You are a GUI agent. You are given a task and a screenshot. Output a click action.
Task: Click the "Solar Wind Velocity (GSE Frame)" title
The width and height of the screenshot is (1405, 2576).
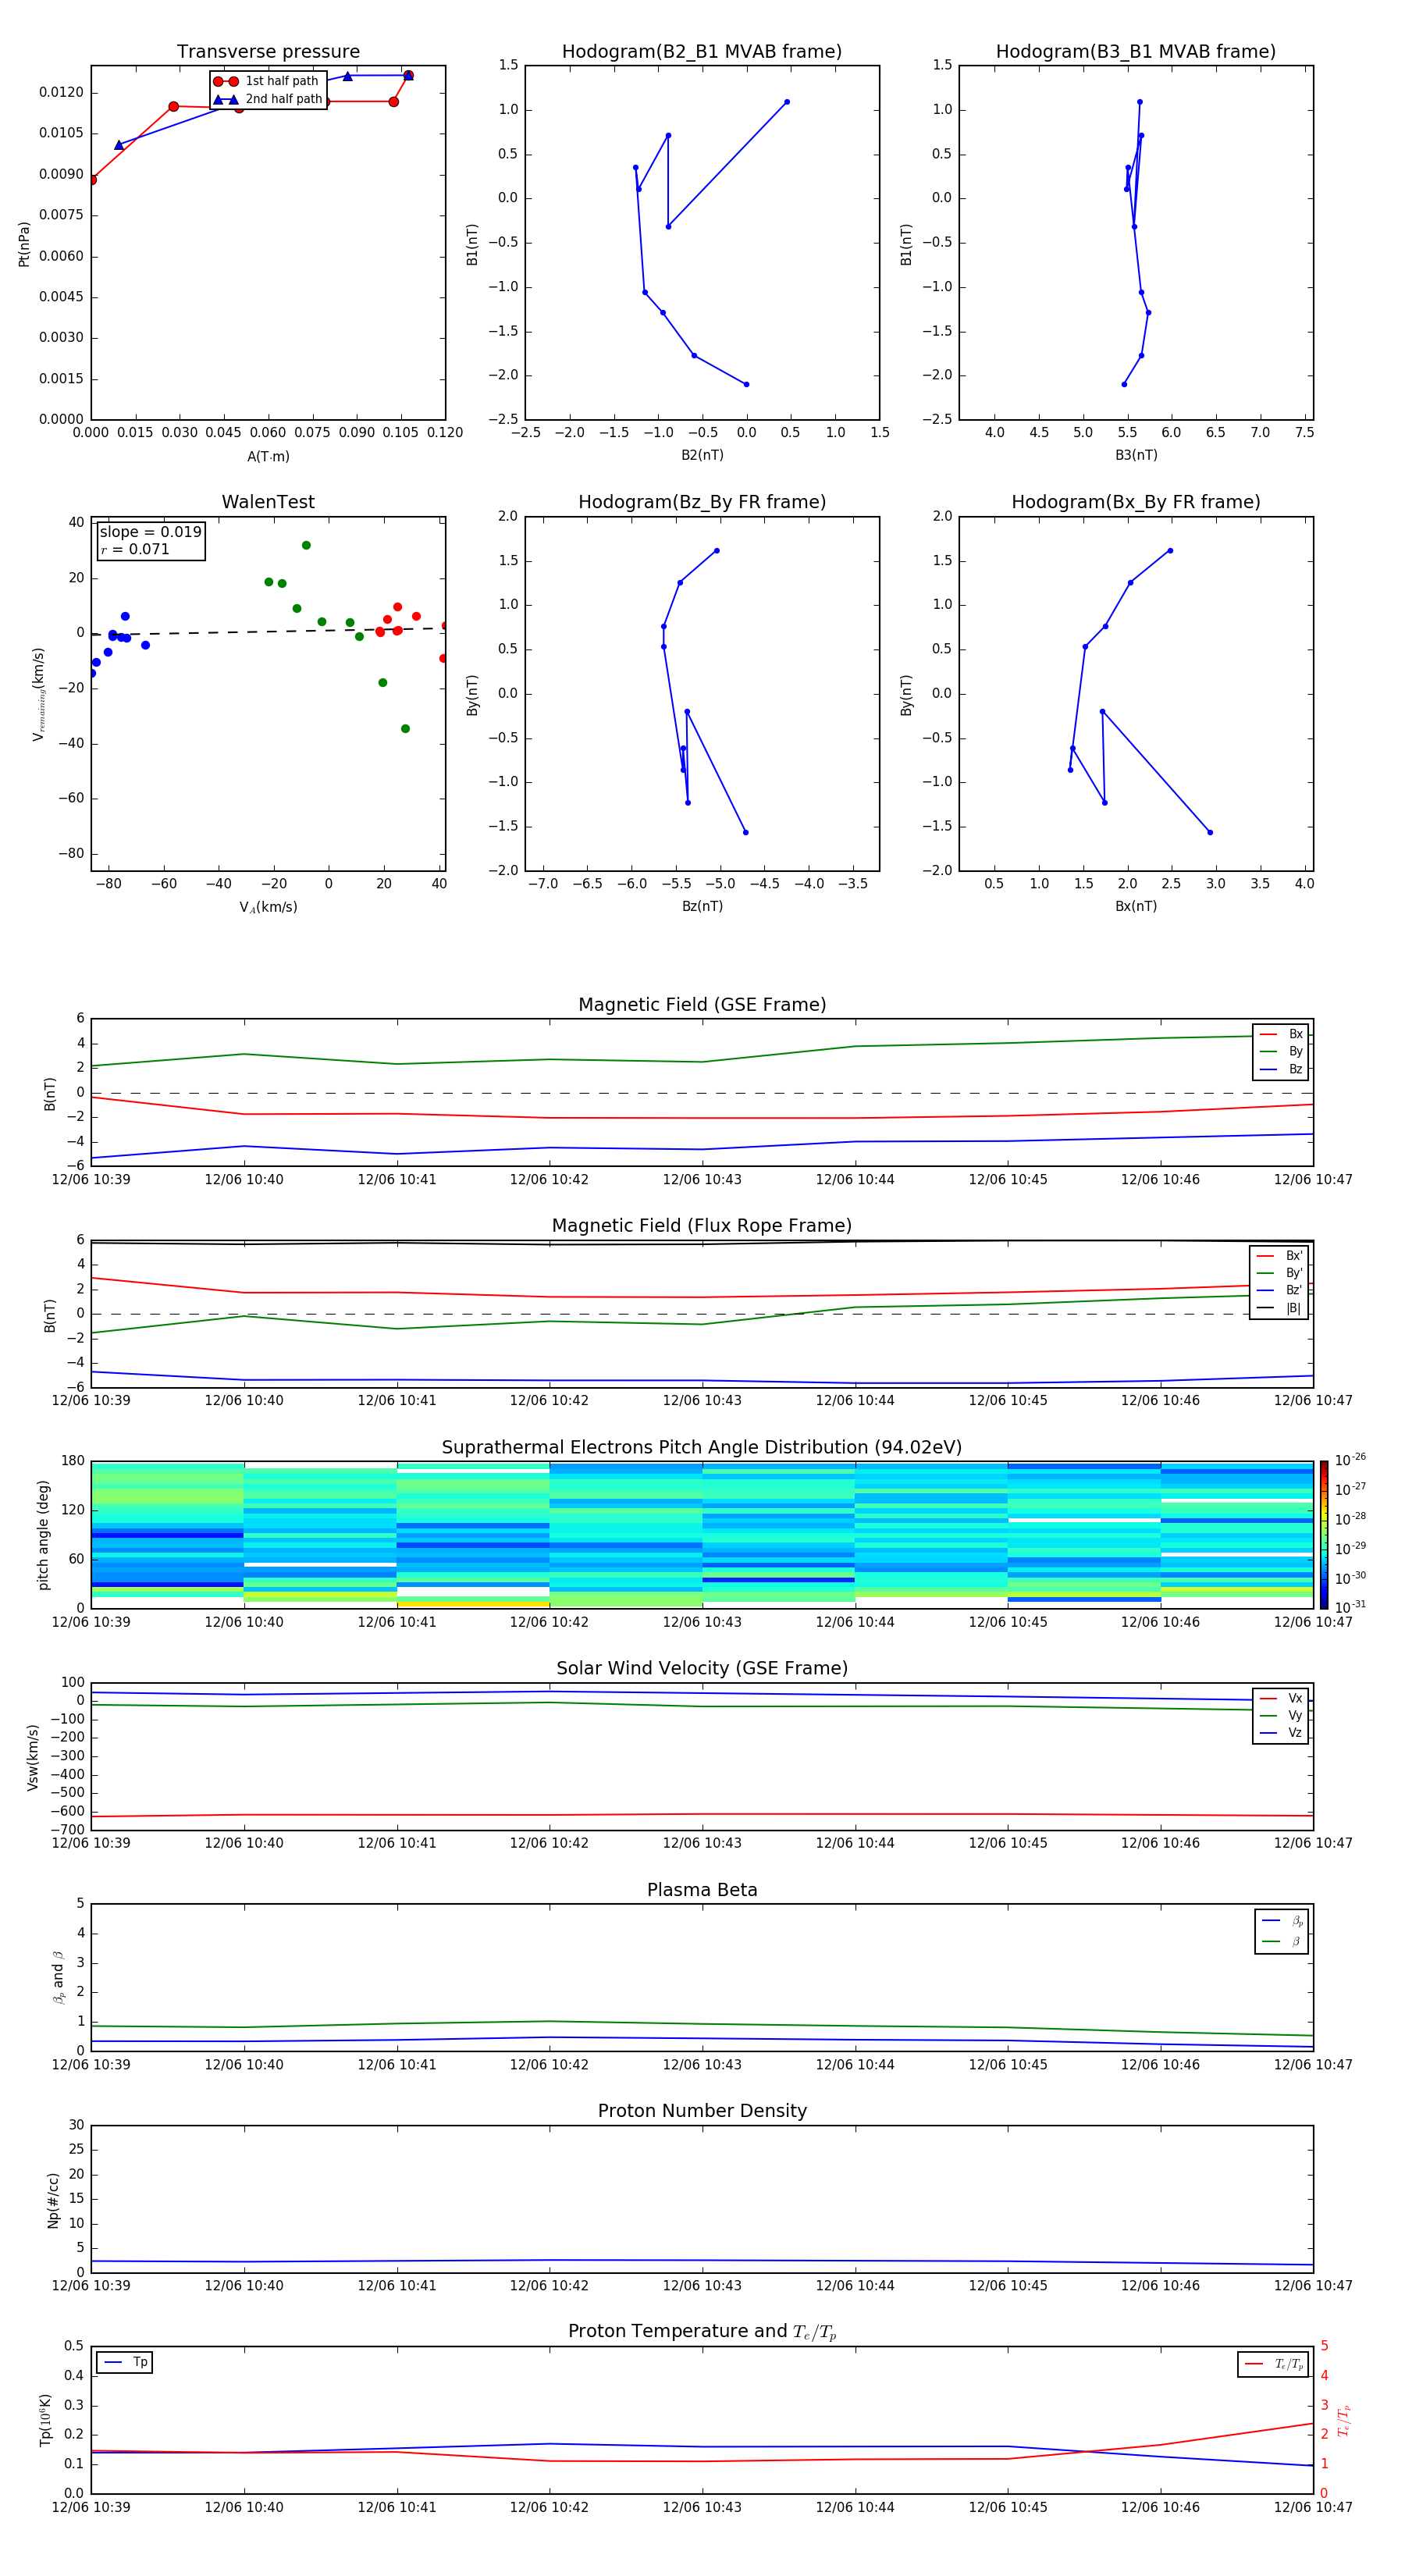tap(702, 1668)
